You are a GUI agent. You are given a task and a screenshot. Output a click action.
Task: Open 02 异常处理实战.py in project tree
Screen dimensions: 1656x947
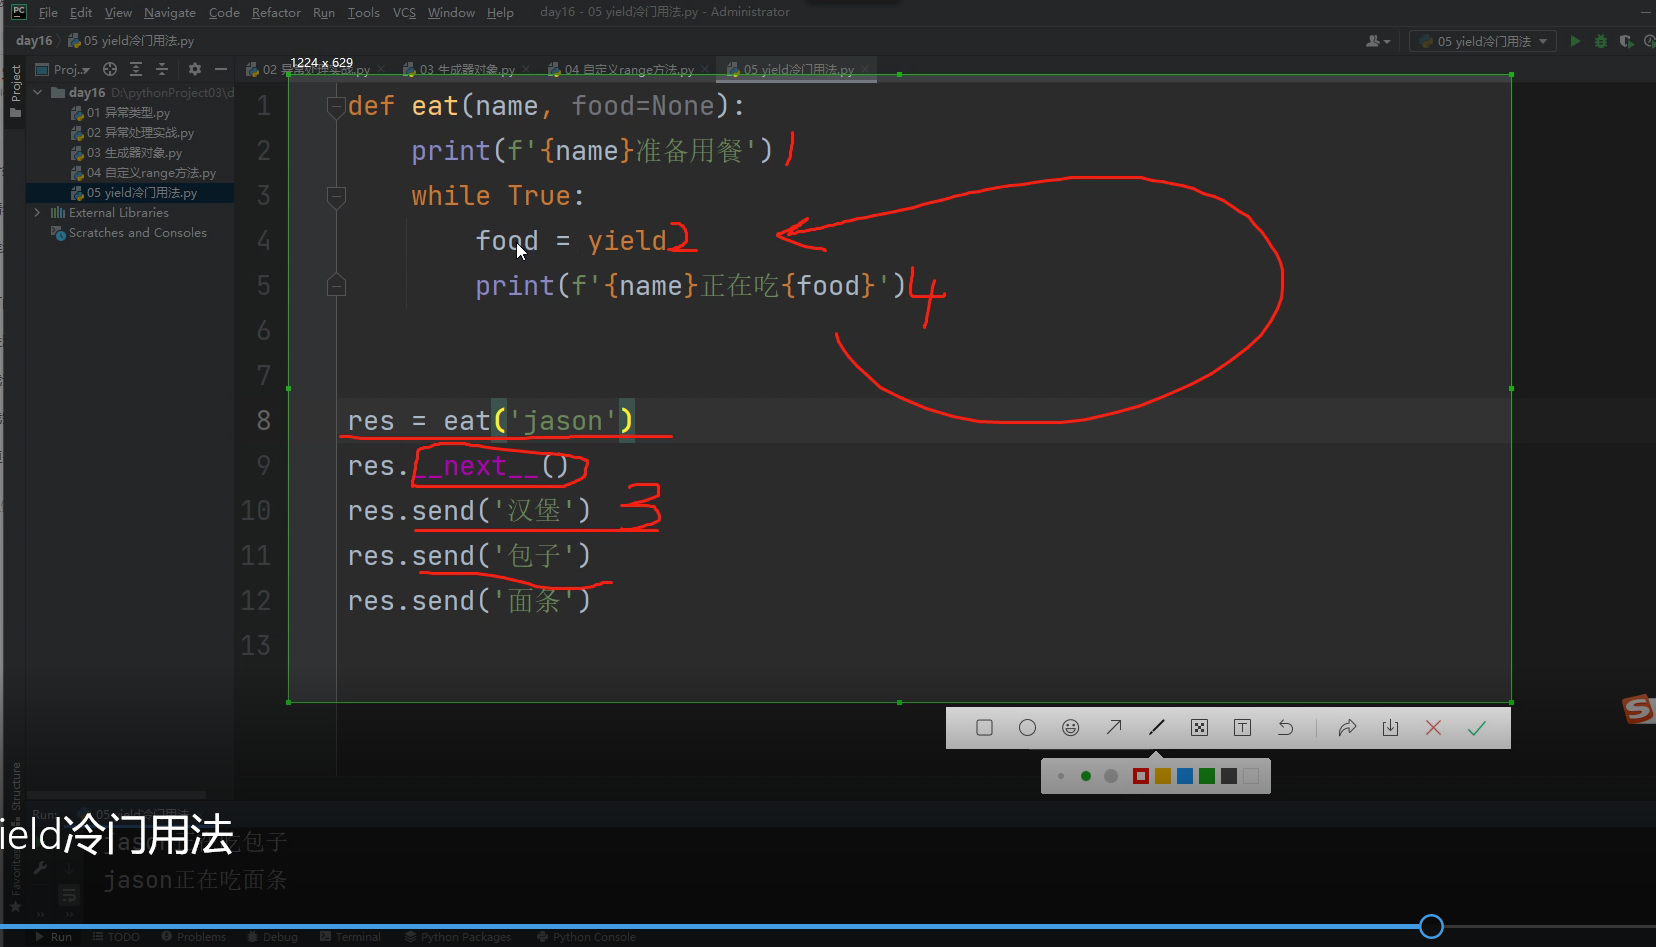coord(132,132)
